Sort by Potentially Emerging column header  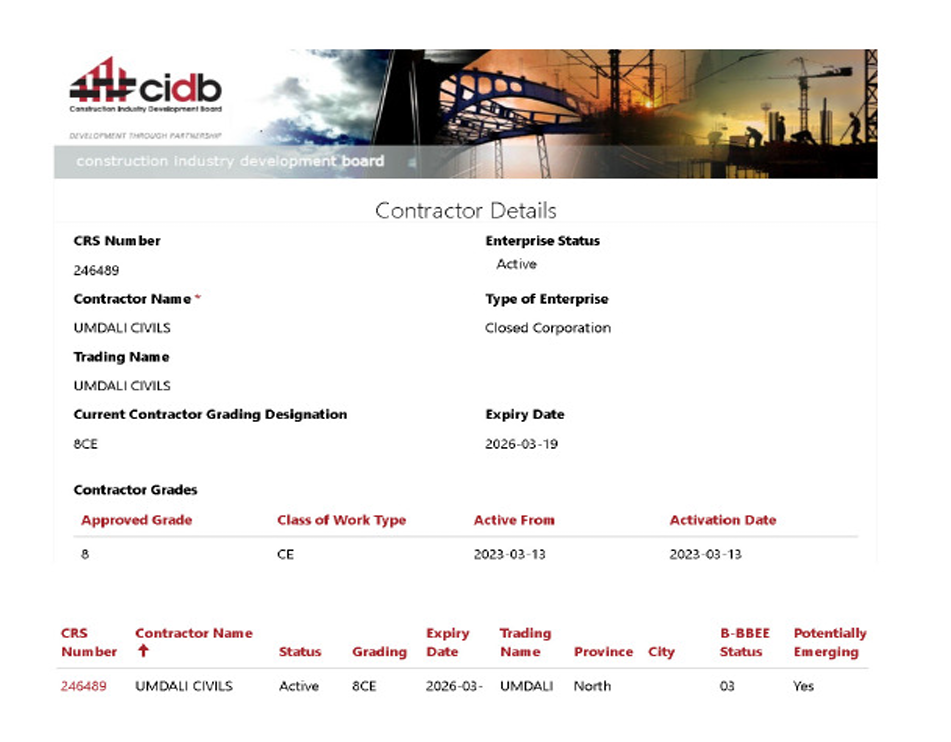coord(829,642)
